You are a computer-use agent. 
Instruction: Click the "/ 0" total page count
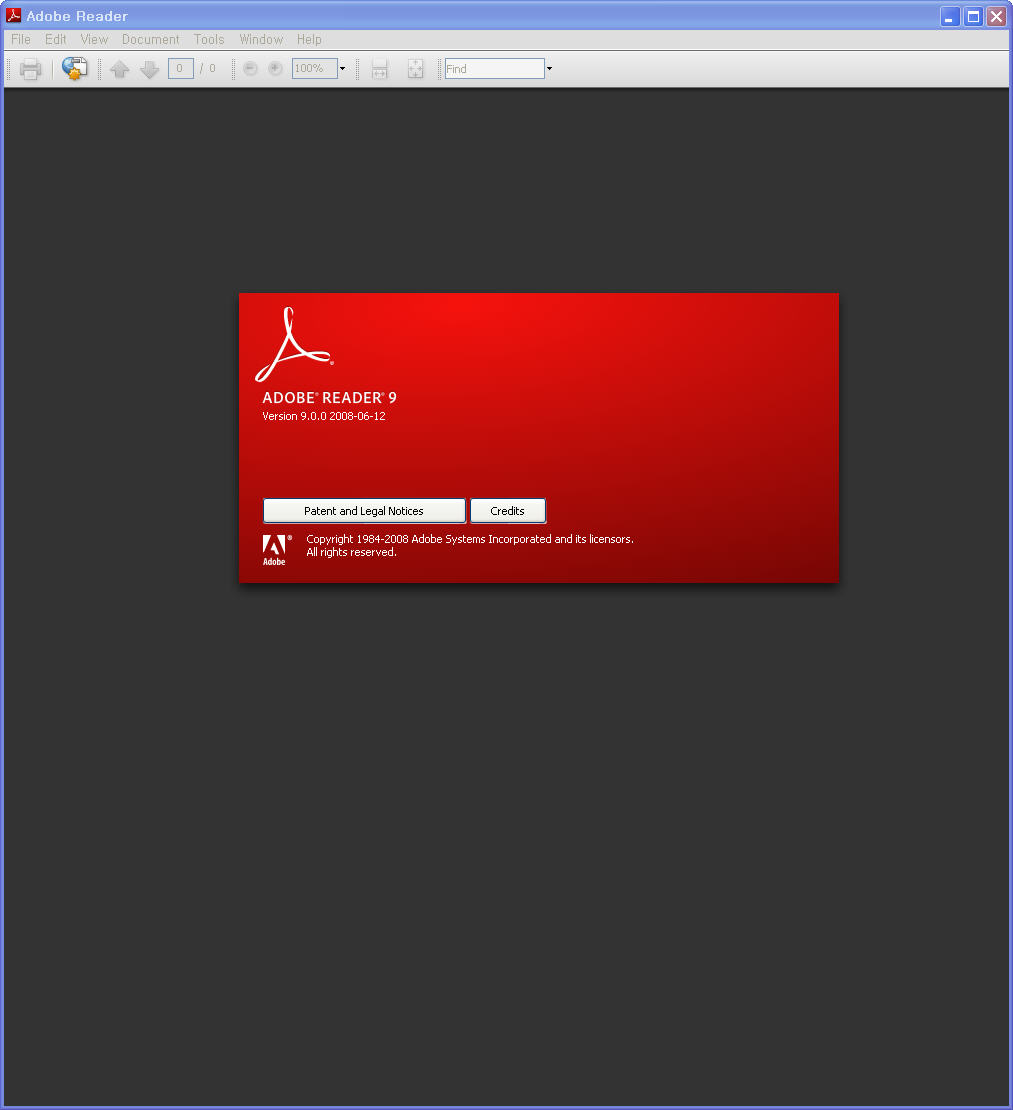click(207, 69)
